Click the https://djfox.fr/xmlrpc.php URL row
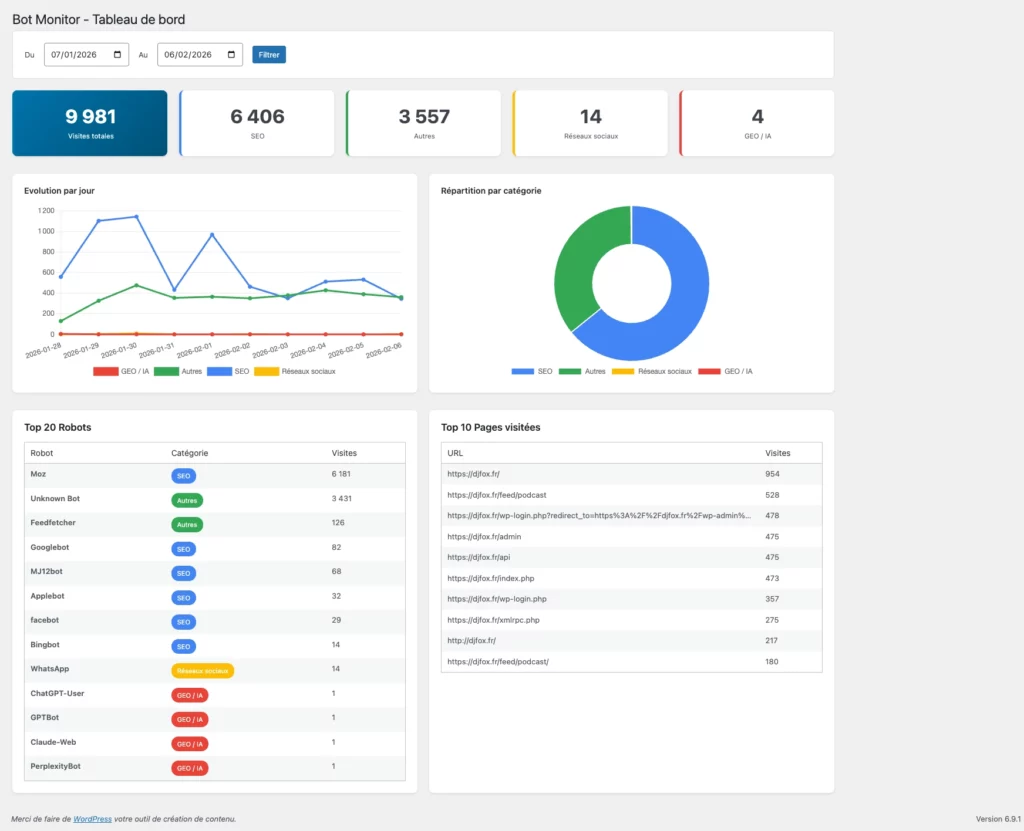This screenshot has width=1024, height=831. click(493, 621)
